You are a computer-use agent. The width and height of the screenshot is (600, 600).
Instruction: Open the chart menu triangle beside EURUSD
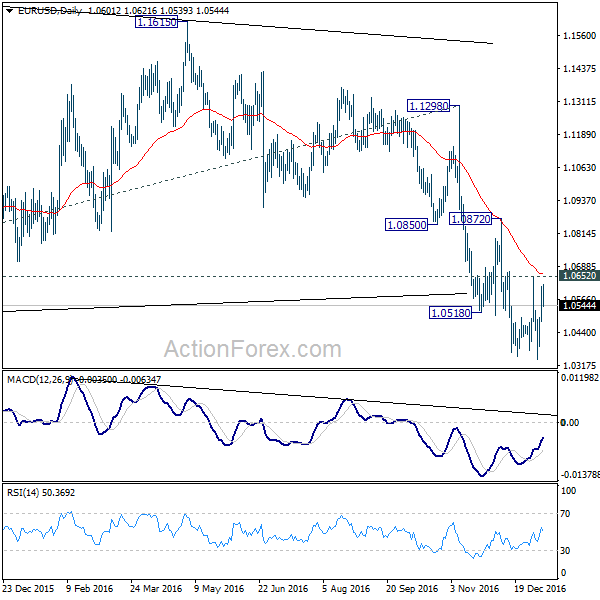(10, 11)
